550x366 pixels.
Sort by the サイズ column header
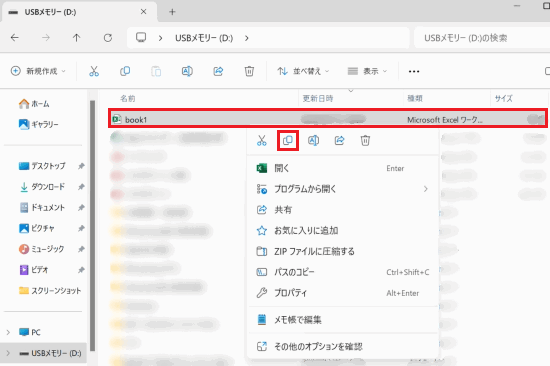coord(504,99)
